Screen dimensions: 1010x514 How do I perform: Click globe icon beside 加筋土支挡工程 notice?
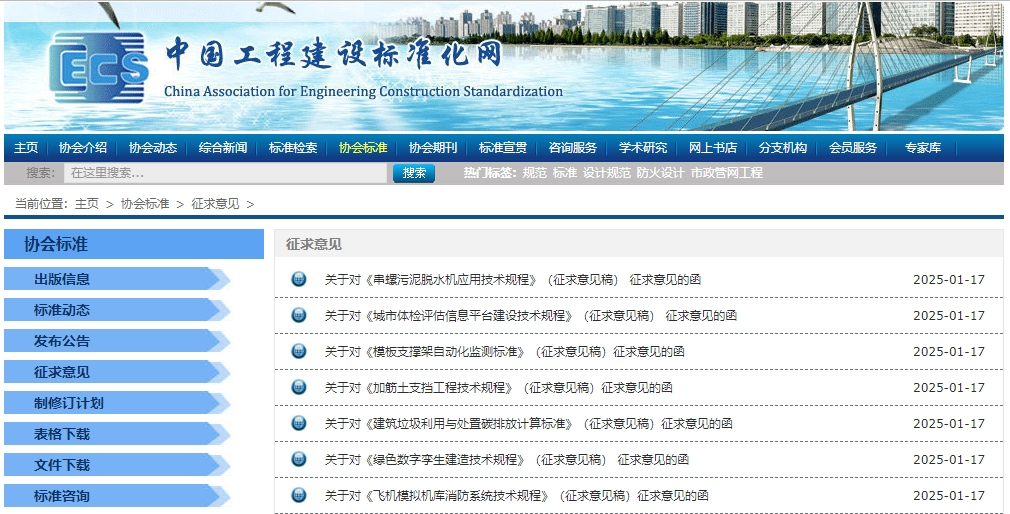pos(298,387)
